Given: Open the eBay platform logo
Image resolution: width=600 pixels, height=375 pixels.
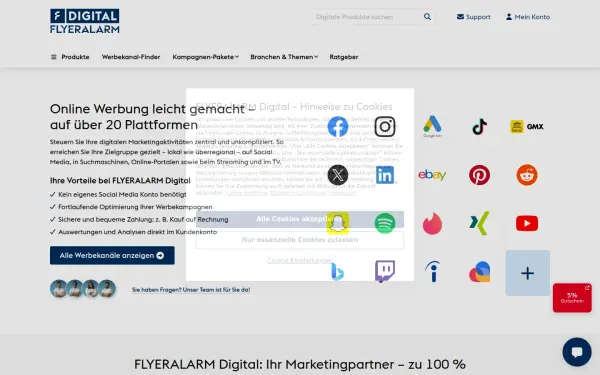Looking at the screenshot, I should [432, 175].
